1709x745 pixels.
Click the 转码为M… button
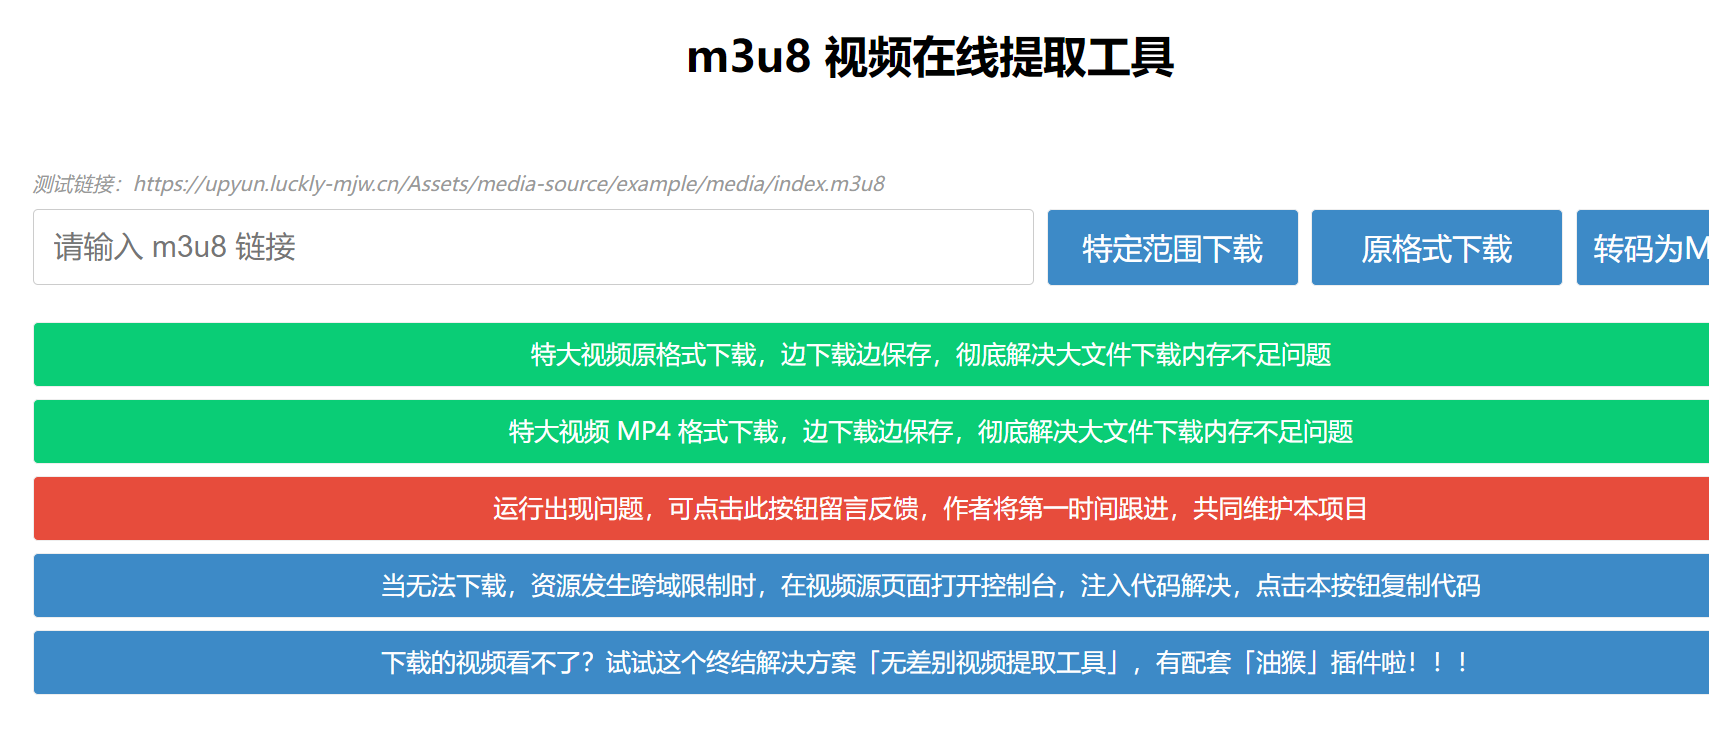1643,247
